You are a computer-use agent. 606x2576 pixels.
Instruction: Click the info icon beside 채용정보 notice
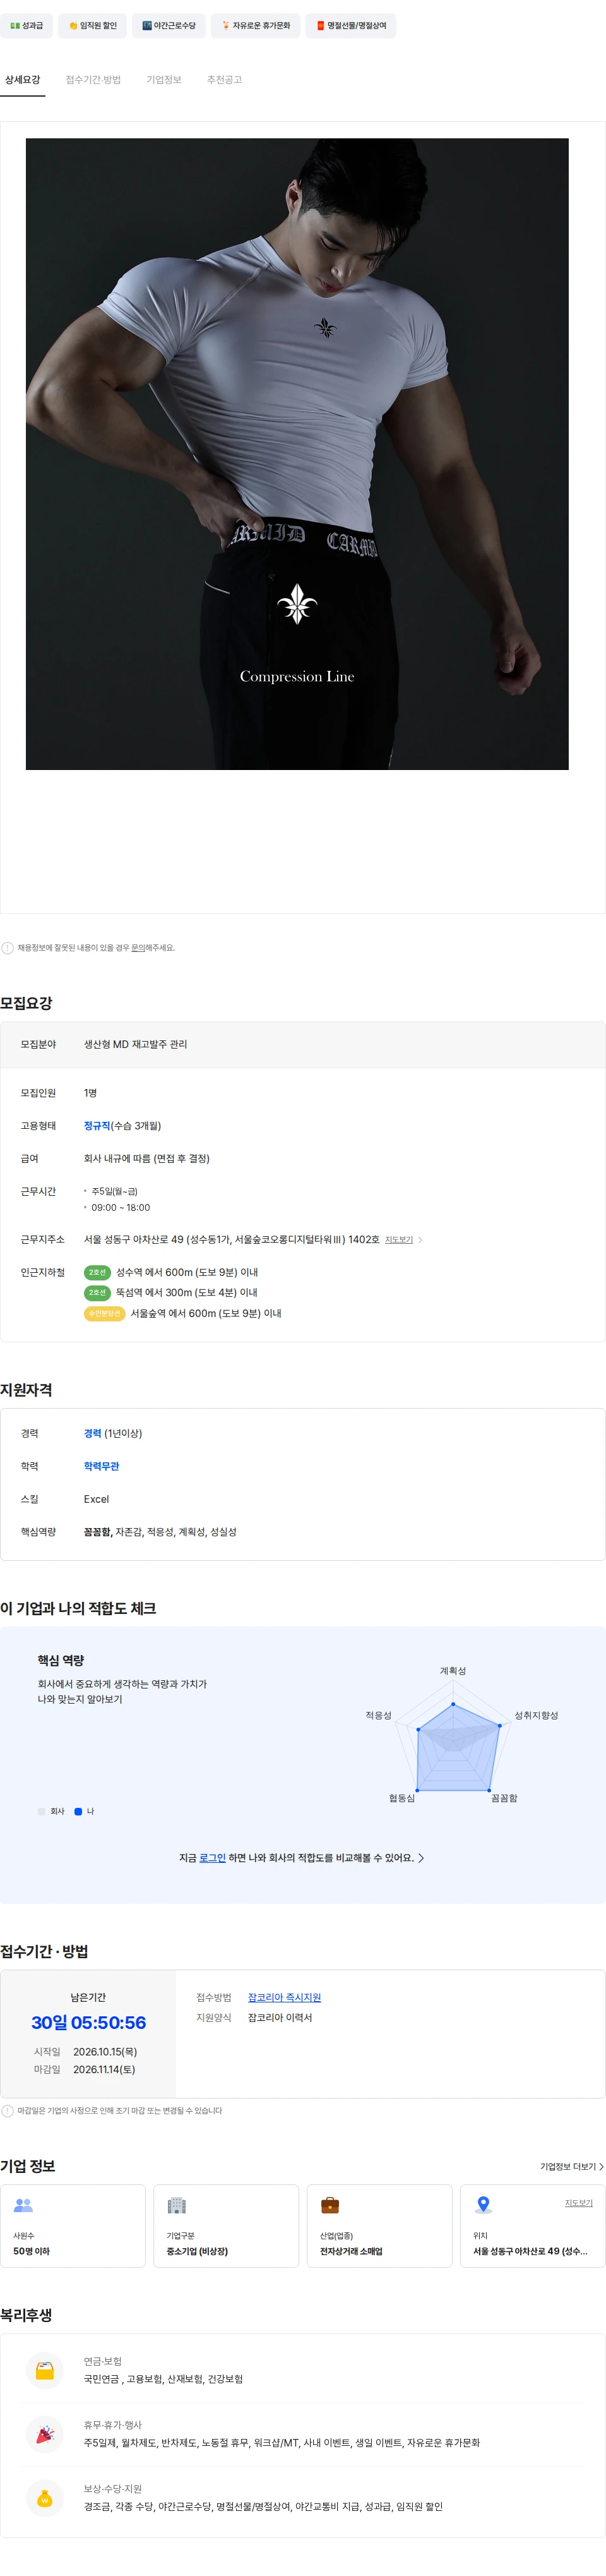click(x=8, y=948)
